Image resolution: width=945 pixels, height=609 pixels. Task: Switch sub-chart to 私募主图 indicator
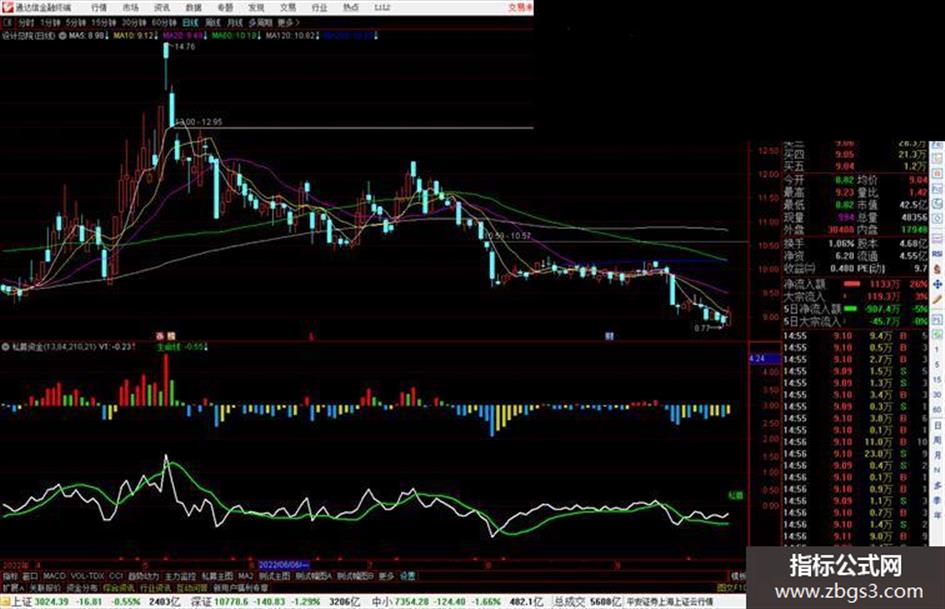pos(217,576)
